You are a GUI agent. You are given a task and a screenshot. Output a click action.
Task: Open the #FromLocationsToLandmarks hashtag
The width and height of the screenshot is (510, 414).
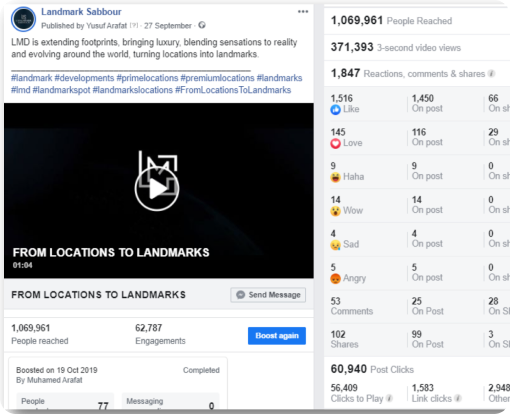233,90
